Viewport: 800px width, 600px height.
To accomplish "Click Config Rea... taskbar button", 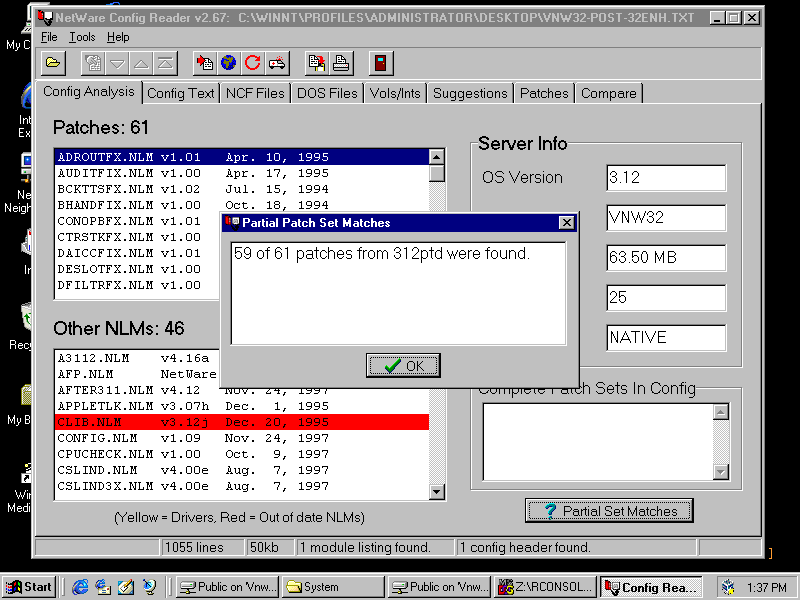I will click(x=651, y=587).
